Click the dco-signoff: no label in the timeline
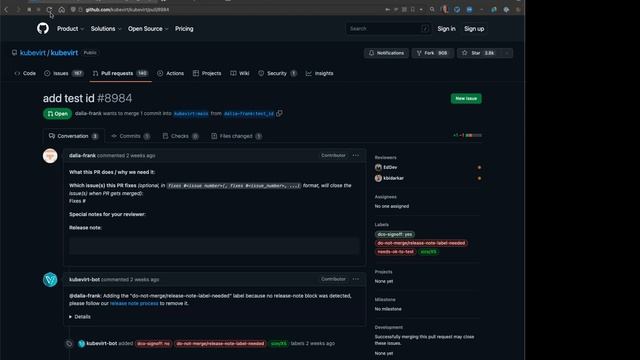The width and height of the screenshot is (640, 360). tap(153, 344)
